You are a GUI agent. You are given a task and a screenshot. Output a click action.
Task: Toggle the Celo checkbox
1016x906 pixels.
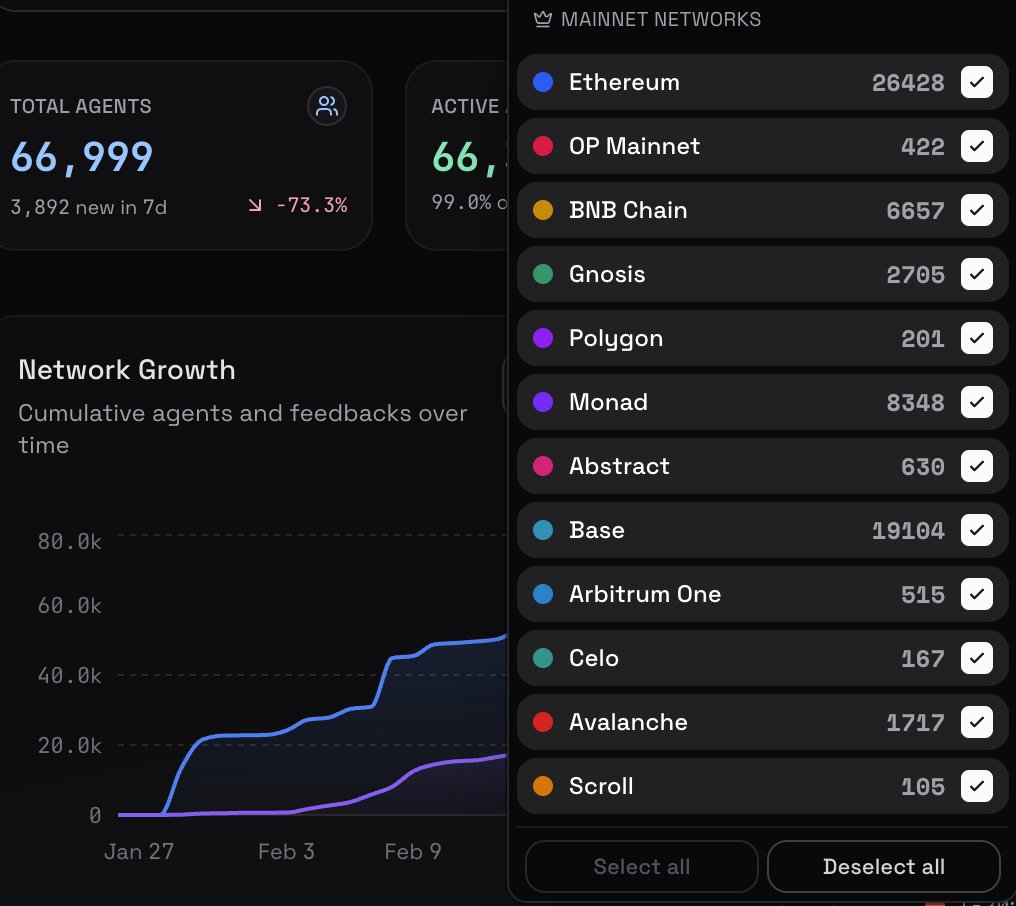[x=976, y=658]
